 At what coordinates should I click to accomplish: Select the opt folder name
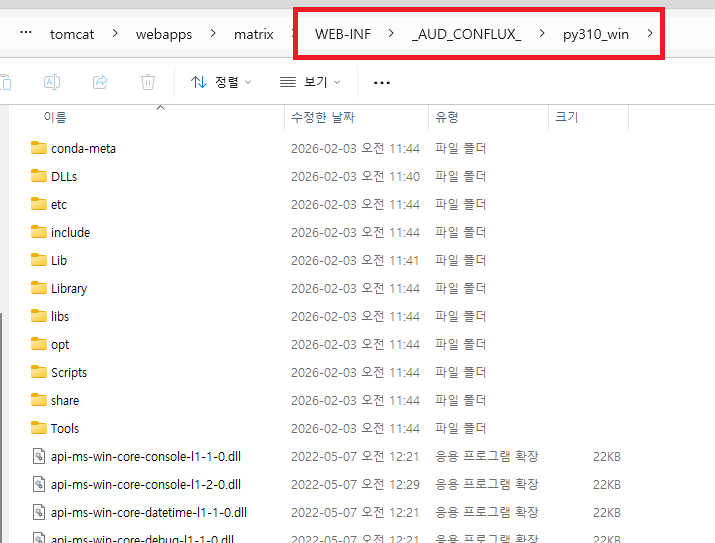(x=60, y=345)
